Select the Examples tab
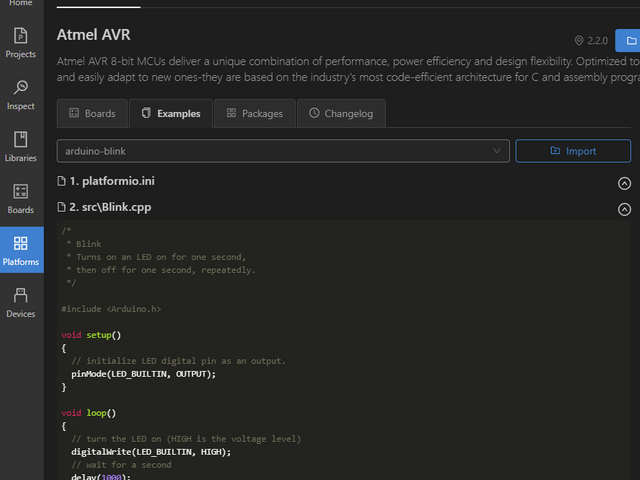Viewport: 640px width, 480px height. (x=170, y=114)
